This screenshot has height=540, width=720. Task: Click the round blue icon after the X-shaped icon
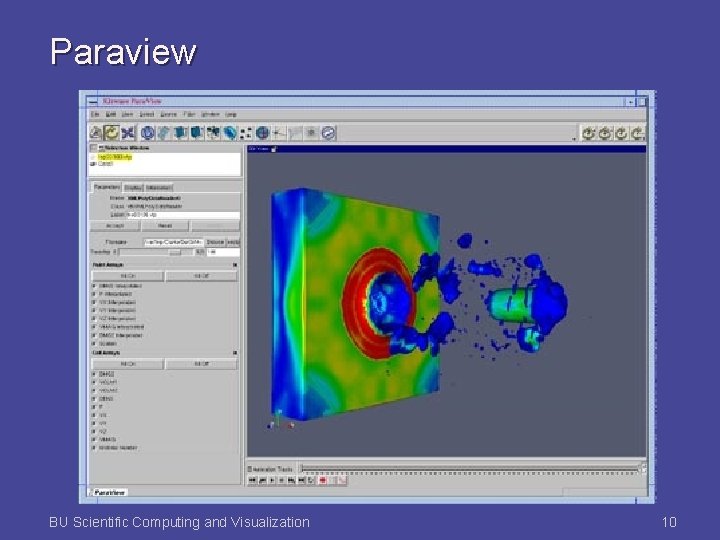(147, 133)
